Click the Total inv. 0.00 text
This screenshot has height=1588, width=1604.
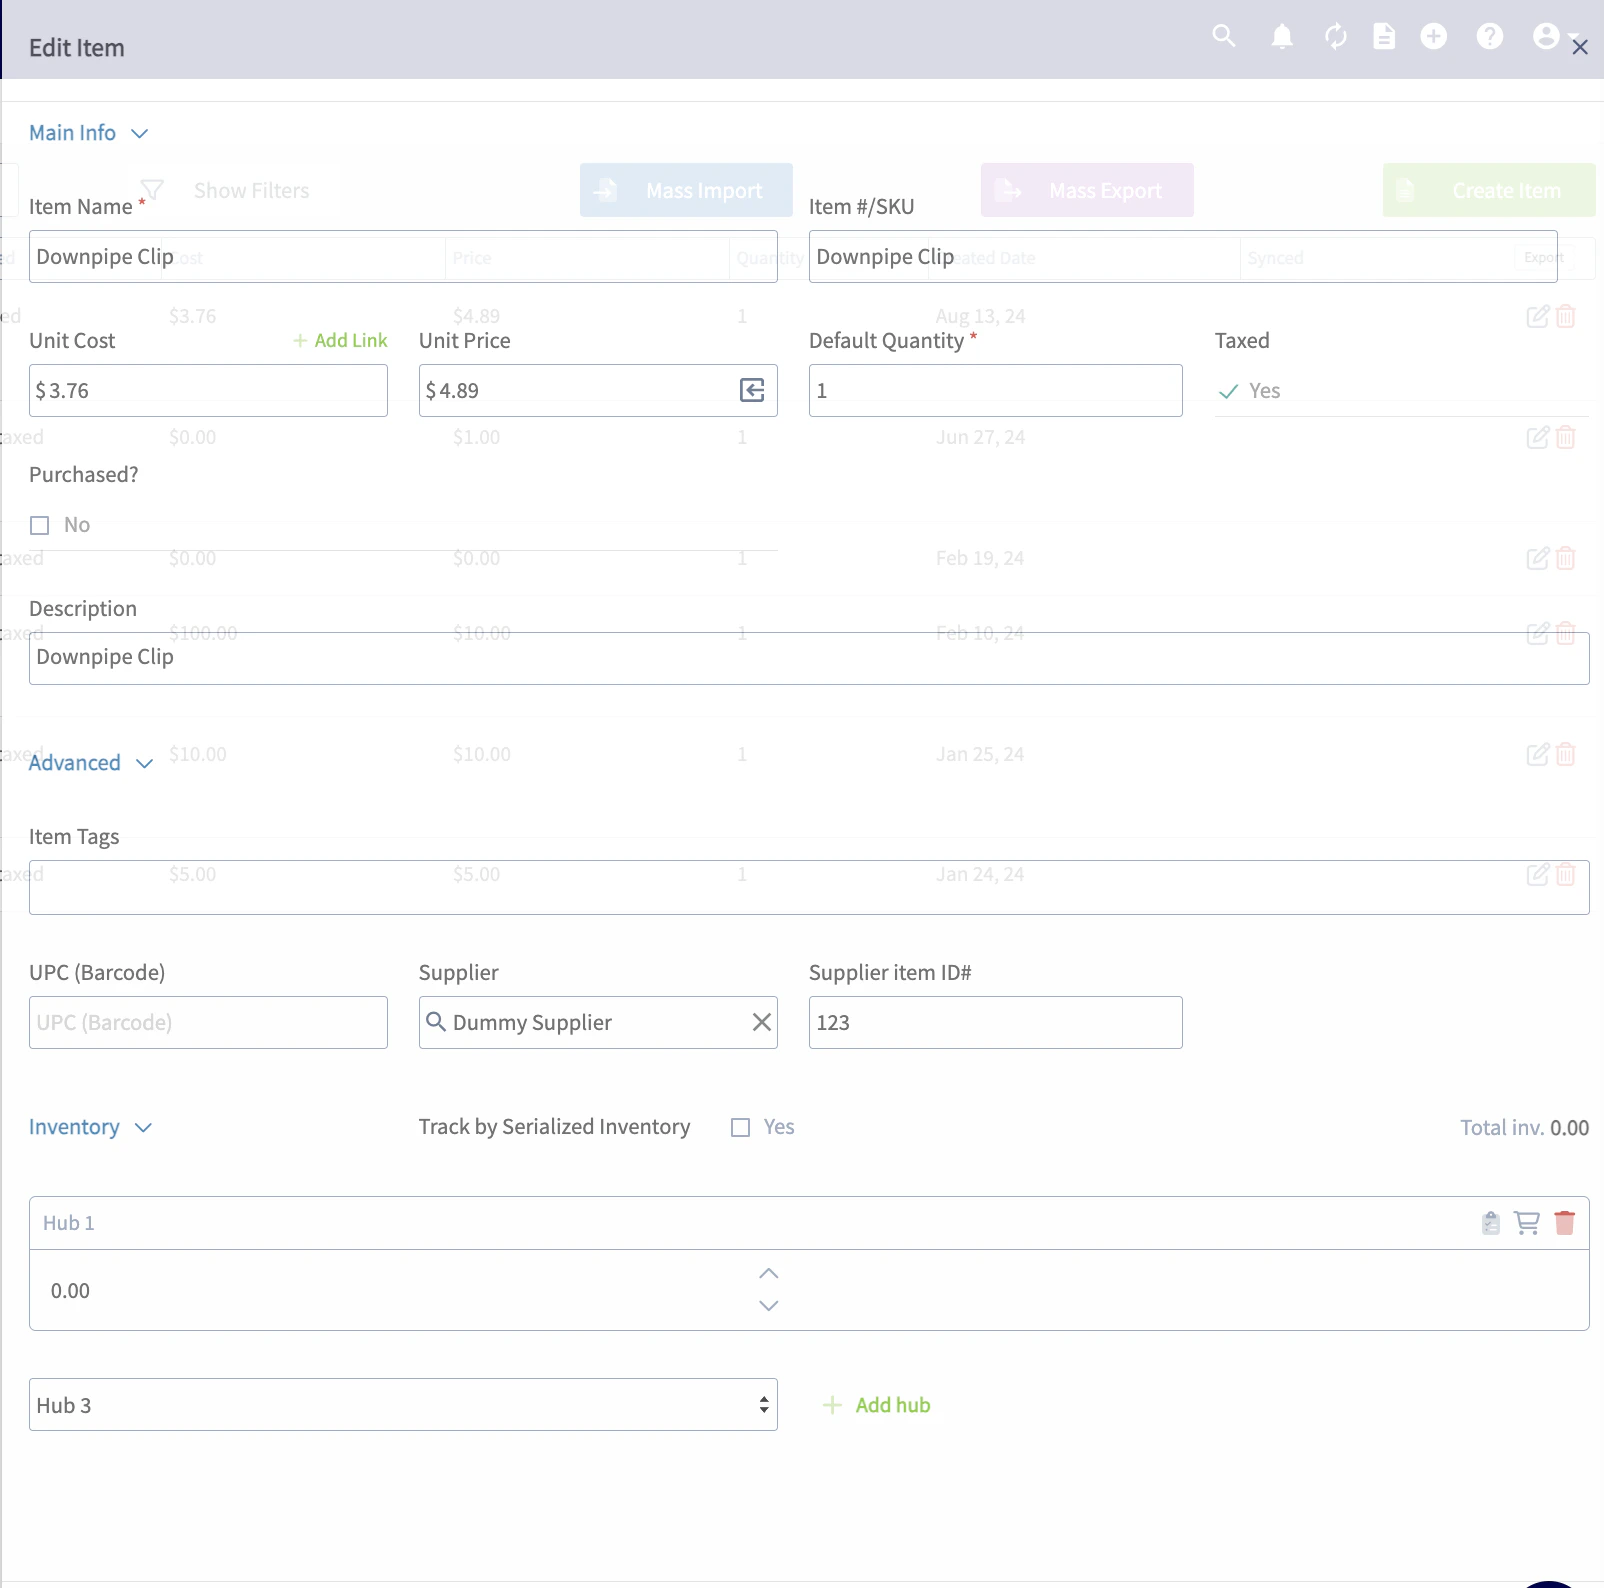(x=1524, y=1127)
